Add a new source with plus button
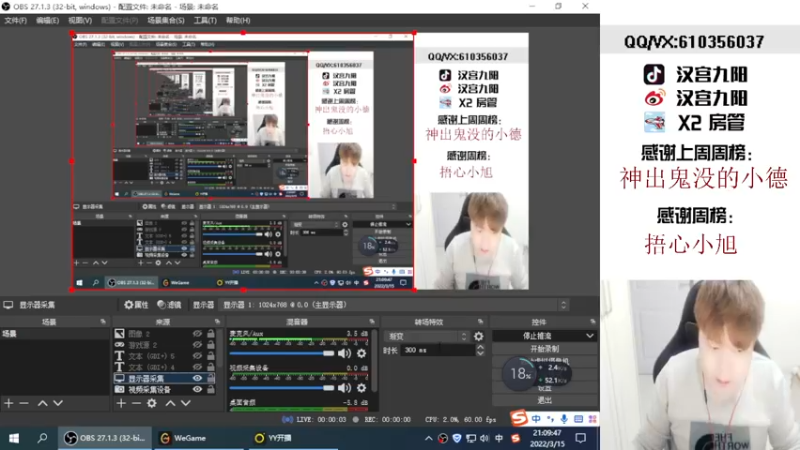The image size is (800, 450). point(121,403)
